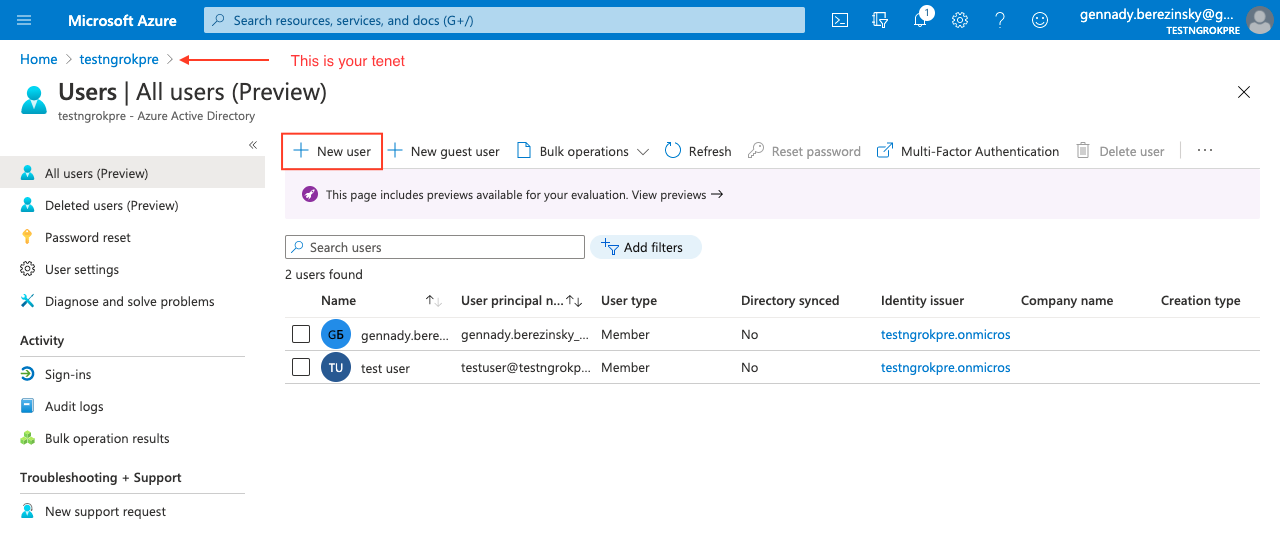Expand the Bulk operations dropdown arrow
Viewport: 1280px width, 551px height.
tap(643, 152)
